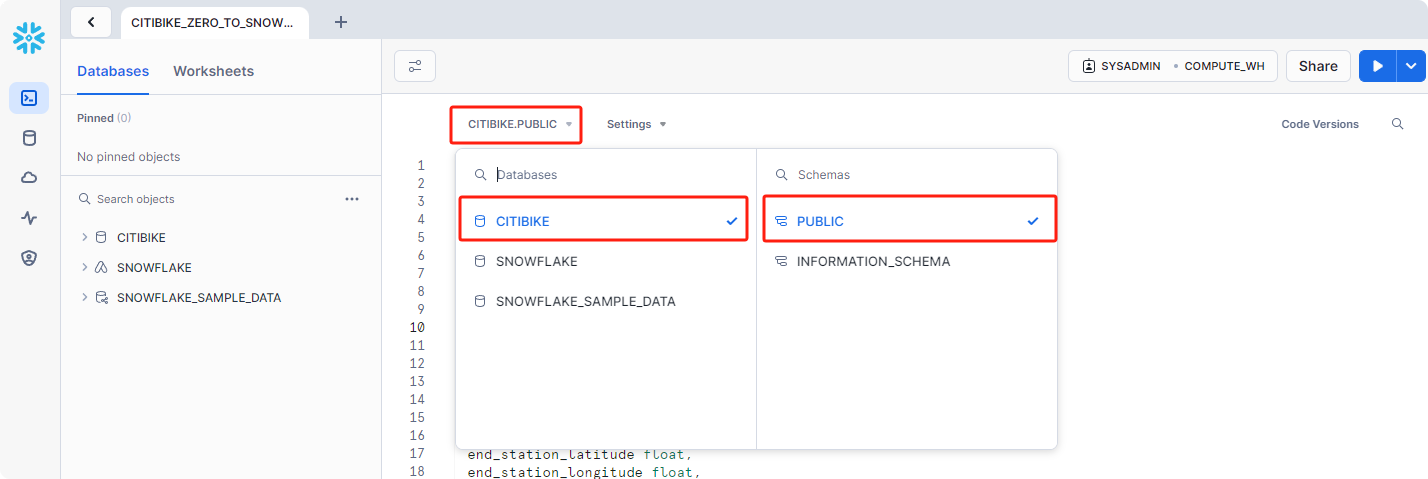Image resolution: width=1428 pixels, height=479 pixels.
Task: Select the INFORMATION_SCHEMA schema
Action: coord(873,262)
